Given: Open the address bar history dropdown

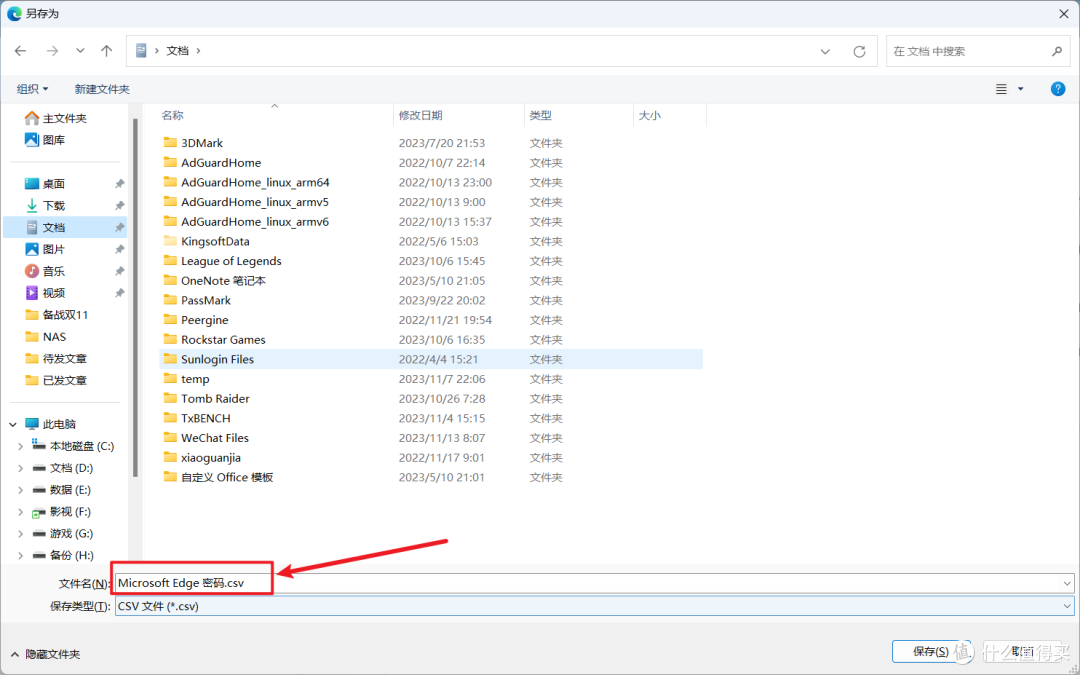Looking at the screenshot, I should 825,51.
